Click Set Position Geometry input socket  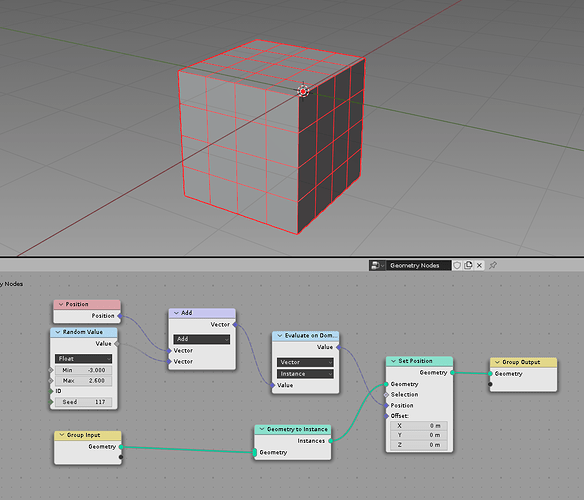coord(387,384)
